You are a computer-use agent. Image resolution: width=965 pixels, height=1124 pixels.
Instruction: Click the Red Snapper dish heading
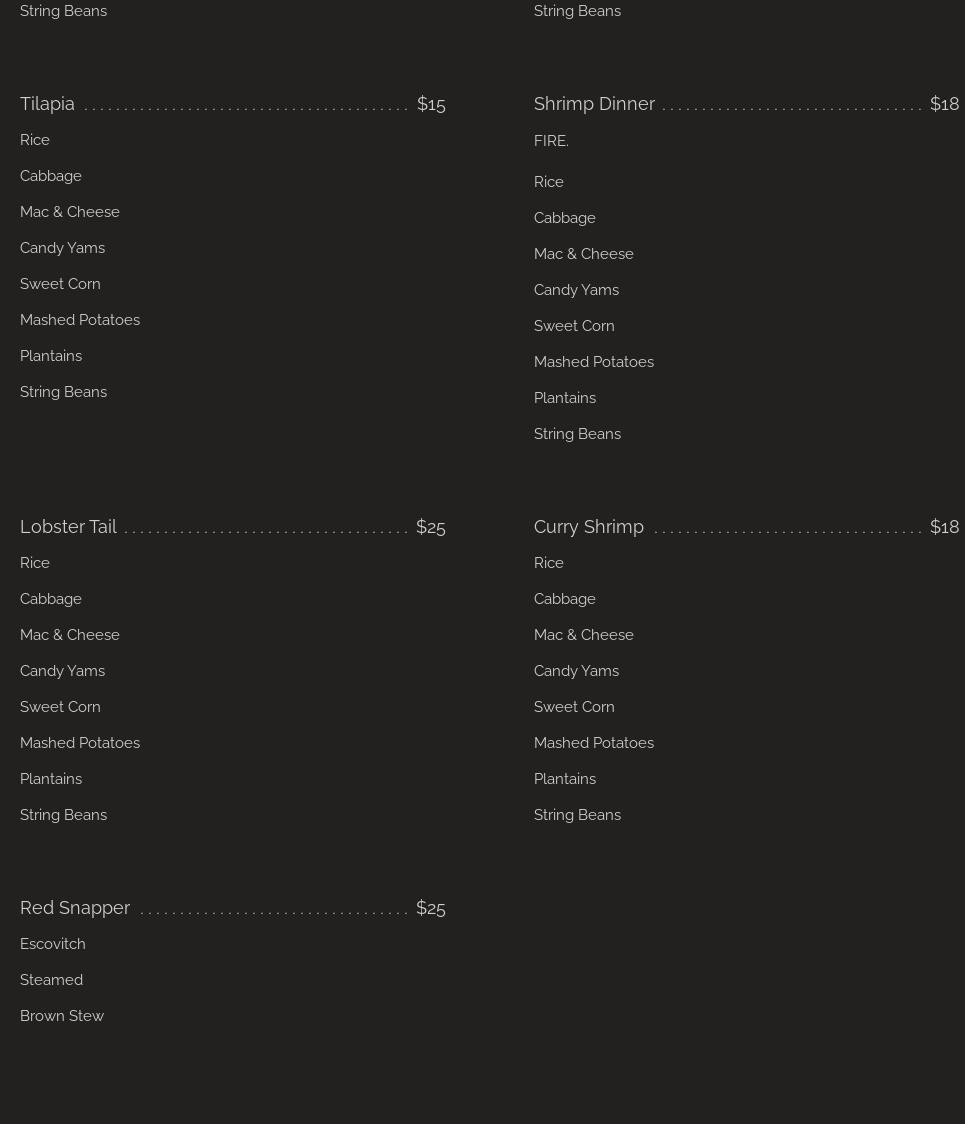75,908
